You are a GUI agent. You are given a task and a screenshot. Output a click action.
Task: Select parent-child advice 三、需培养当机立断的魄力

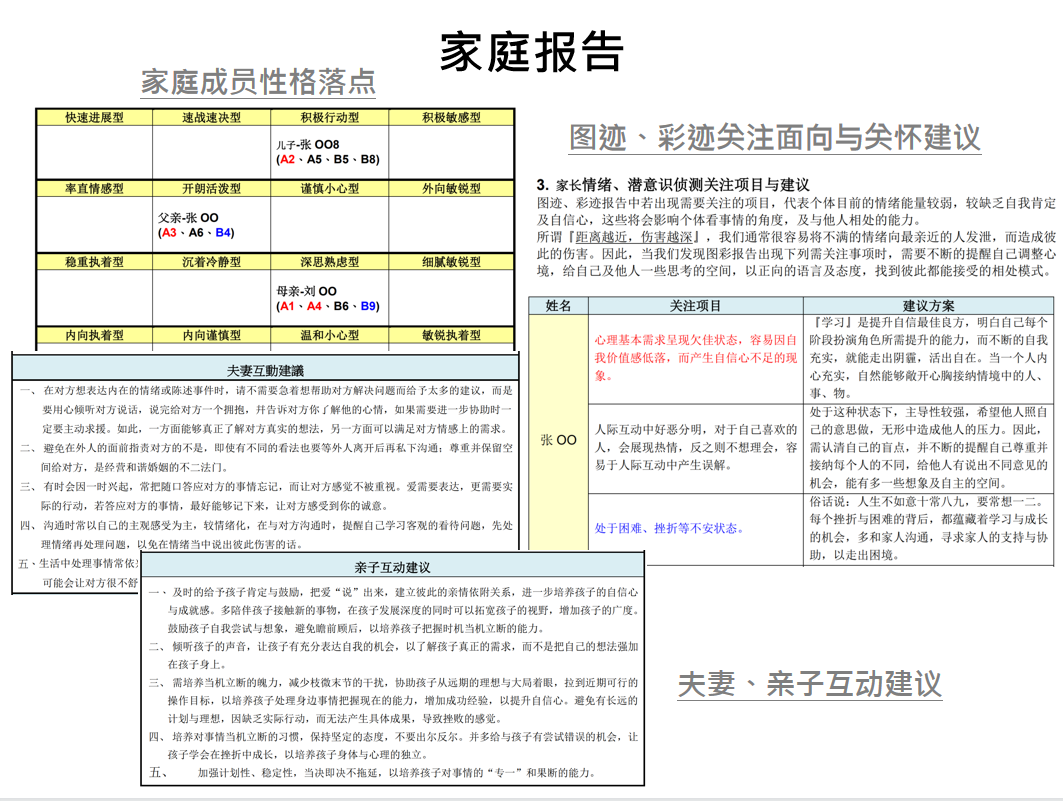click(x=393, y=700)
